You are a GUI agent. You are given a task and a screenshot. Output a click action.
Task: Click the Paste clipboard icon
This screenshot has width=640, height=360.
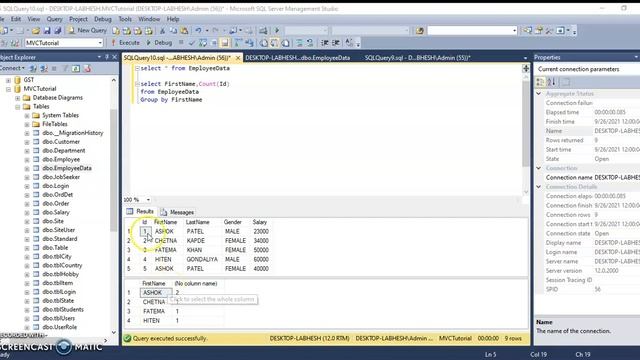click(x=184, y=31)
